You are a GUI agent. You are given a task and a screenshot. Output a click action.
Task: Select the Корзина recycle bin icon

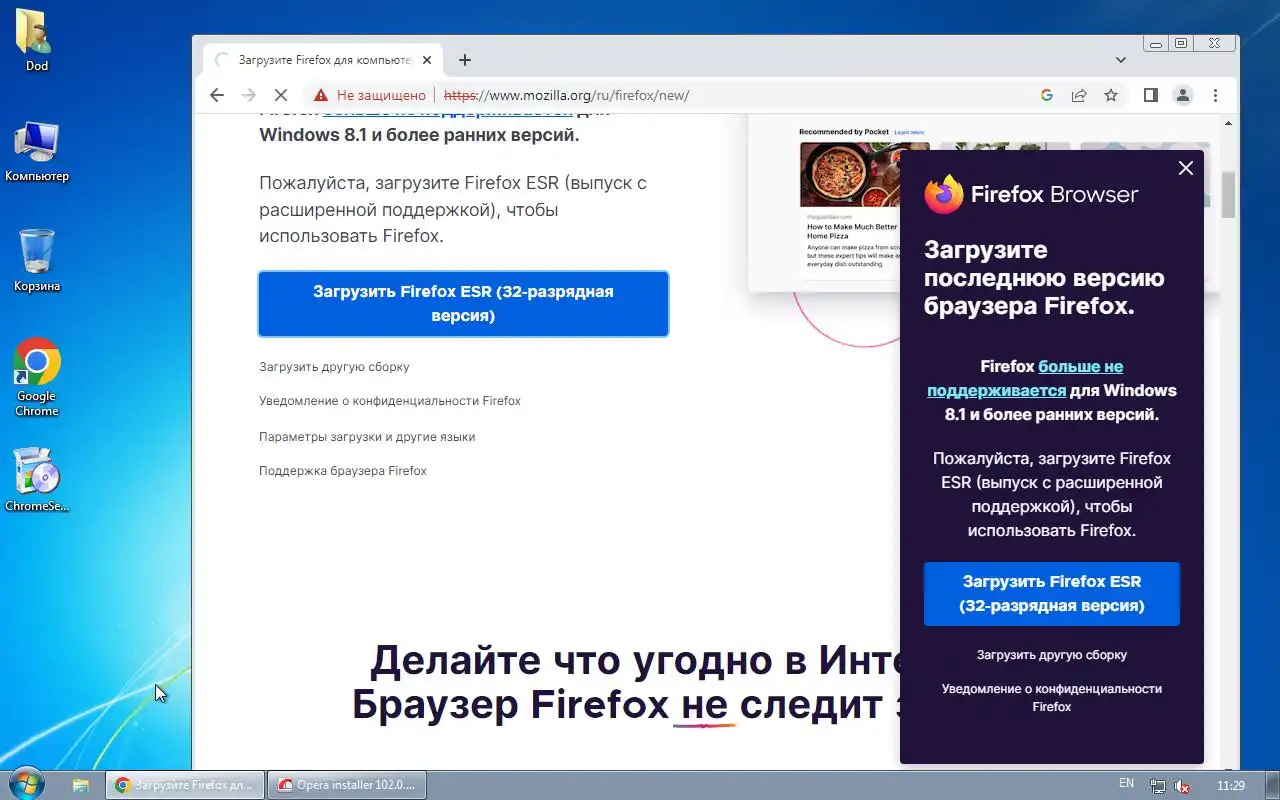point(37,260)
